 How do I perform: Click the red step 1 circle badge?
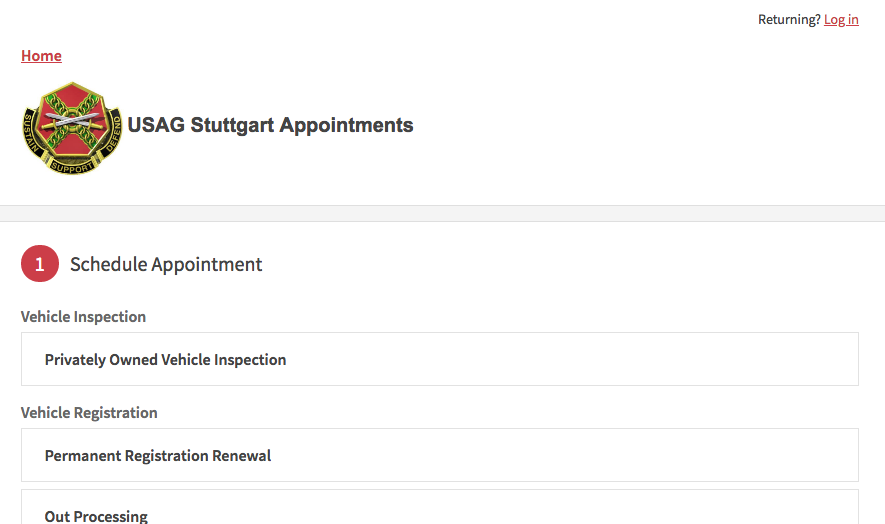click(40, 264)
